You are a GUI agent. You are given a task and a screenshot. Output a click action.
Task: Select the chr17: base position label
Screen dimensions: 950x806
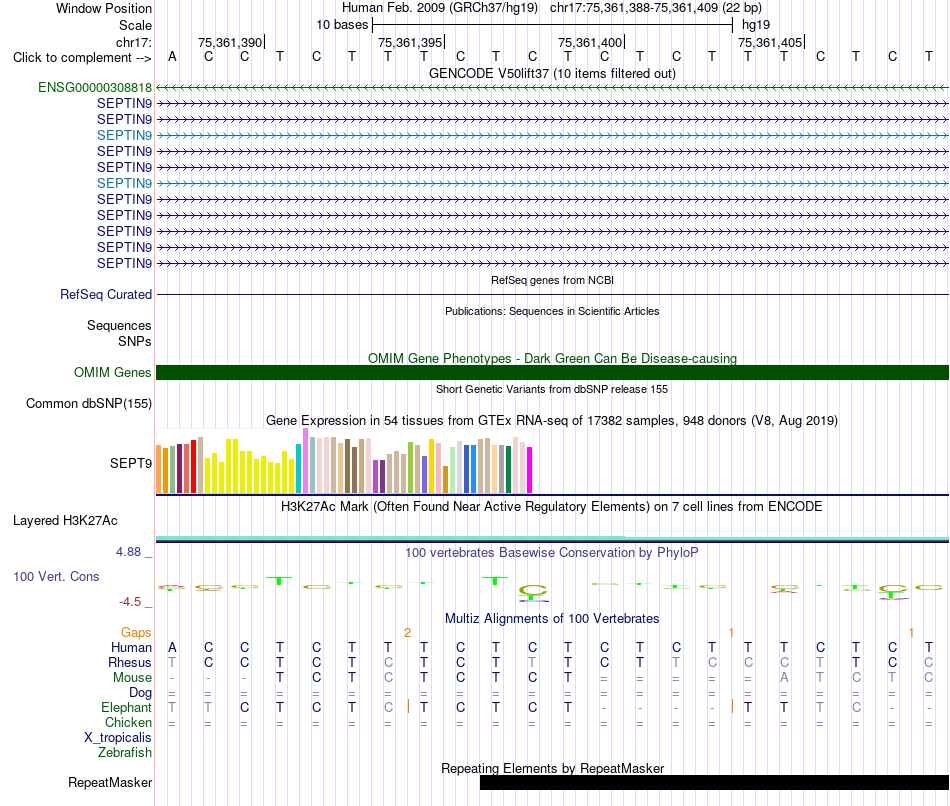pos(133,42)
